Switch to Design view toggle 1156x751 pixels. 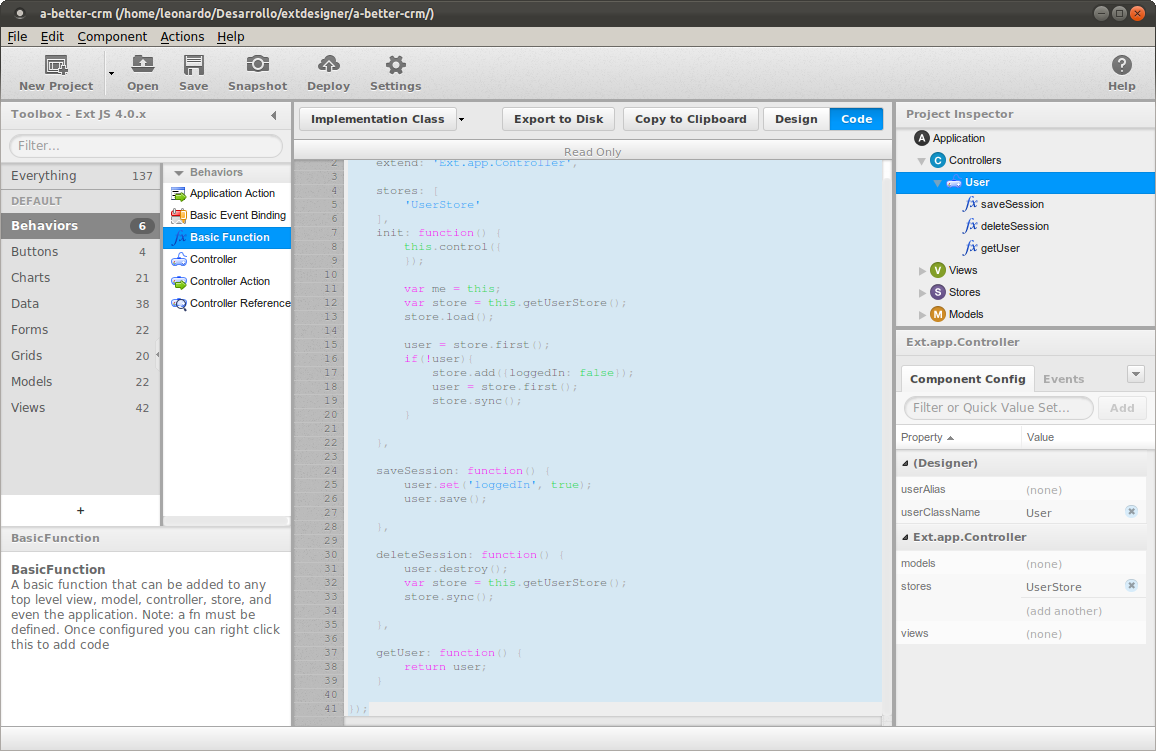(796, 119)
